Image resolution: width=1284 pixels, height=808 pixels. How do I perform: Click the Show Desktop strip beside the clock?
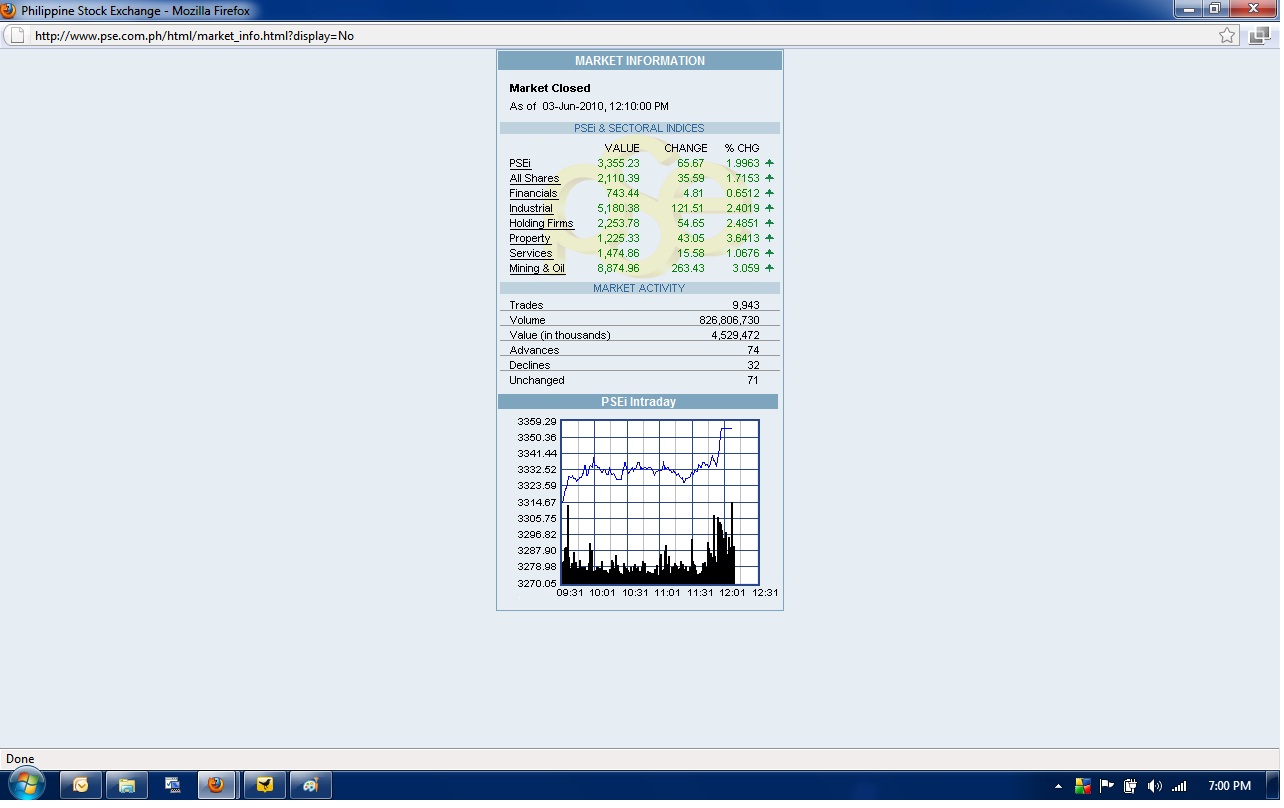pos(1273,785)
